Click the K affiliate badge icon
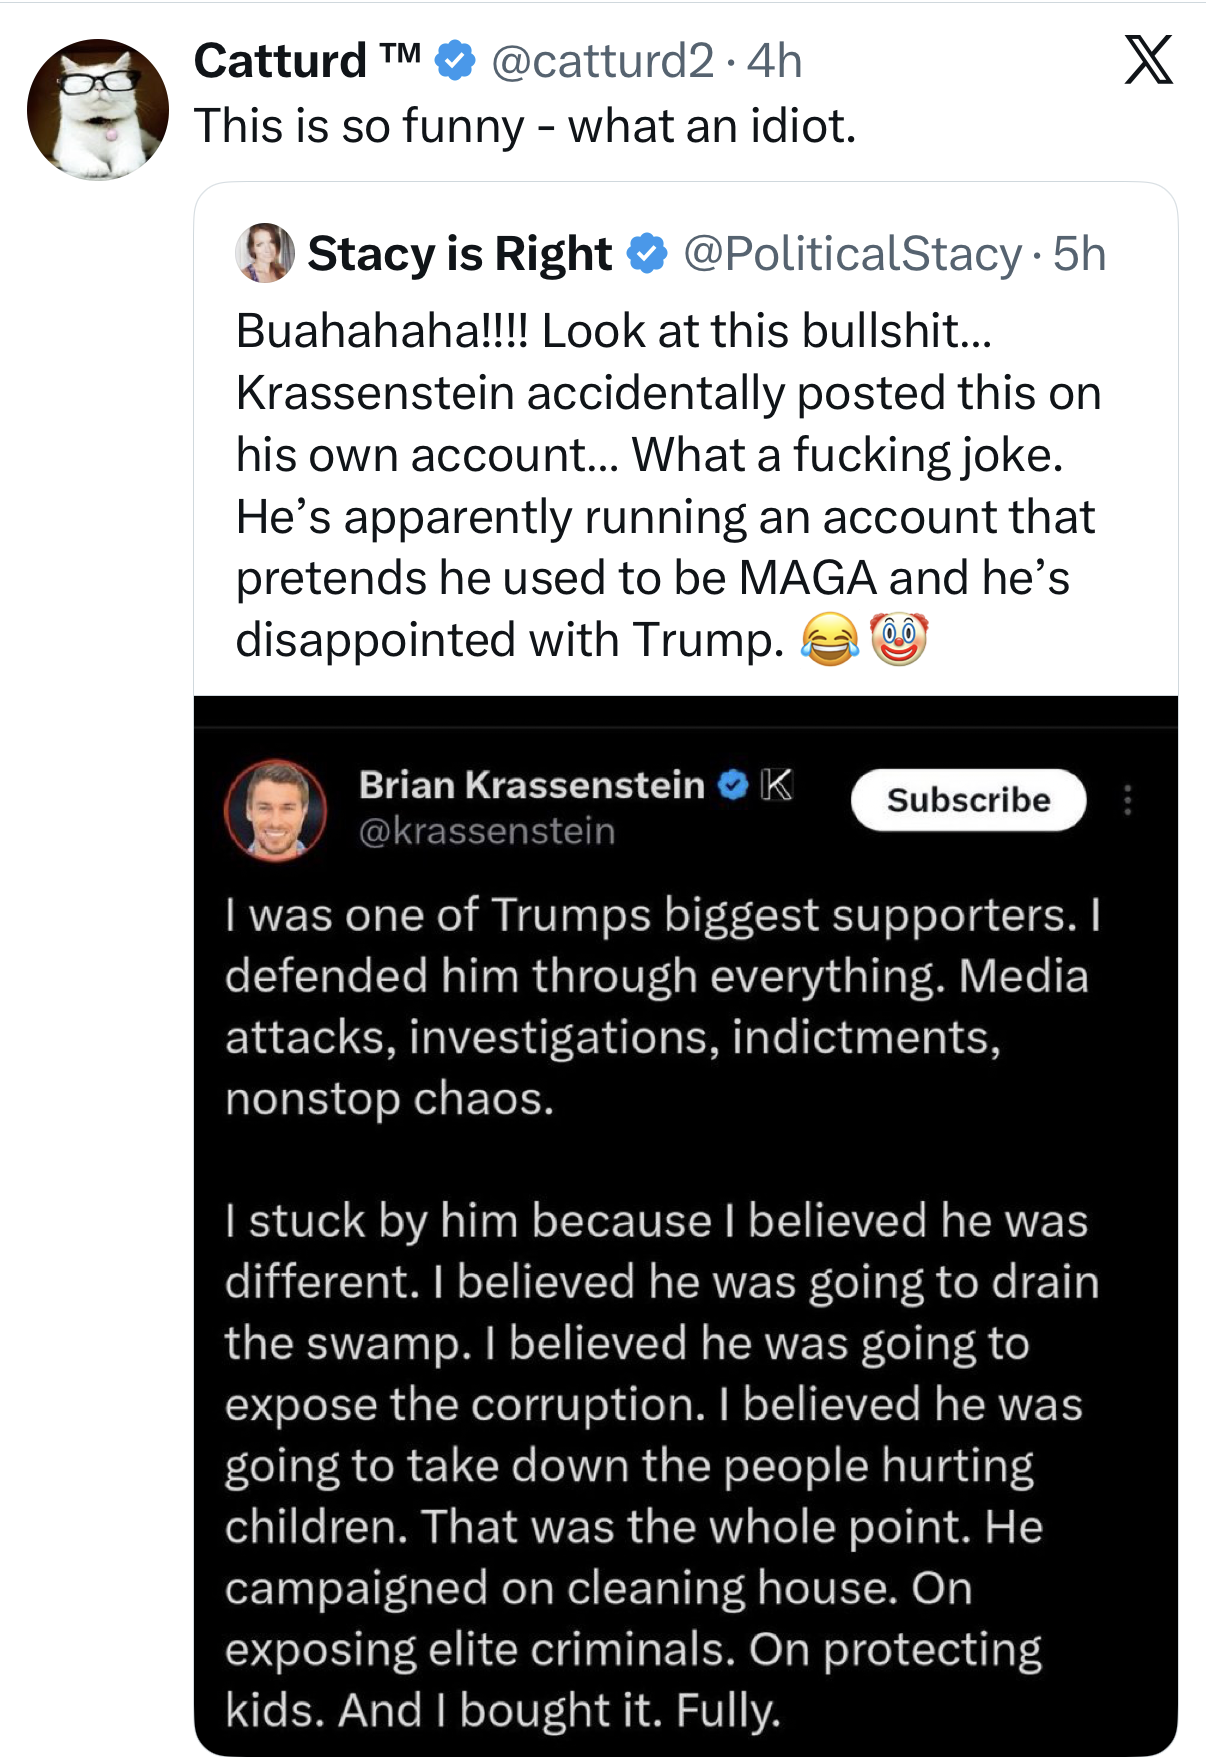This screenshot has height=1757, width=1206. point(776,785)
